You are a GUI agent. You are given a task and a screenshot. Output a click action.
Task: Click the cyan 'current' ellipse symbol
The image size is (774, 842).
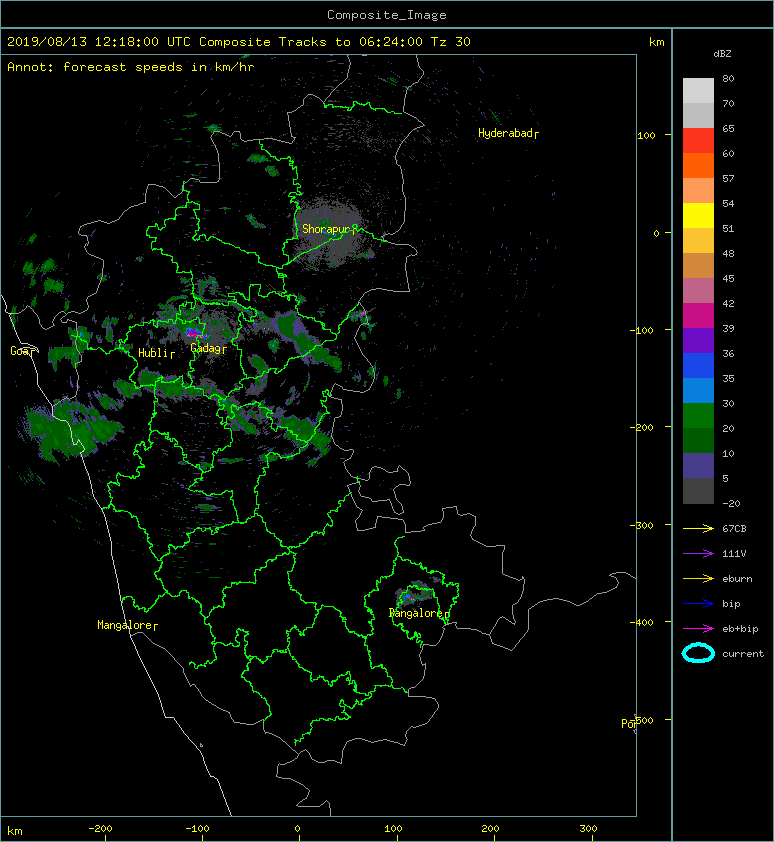point(698,654)
